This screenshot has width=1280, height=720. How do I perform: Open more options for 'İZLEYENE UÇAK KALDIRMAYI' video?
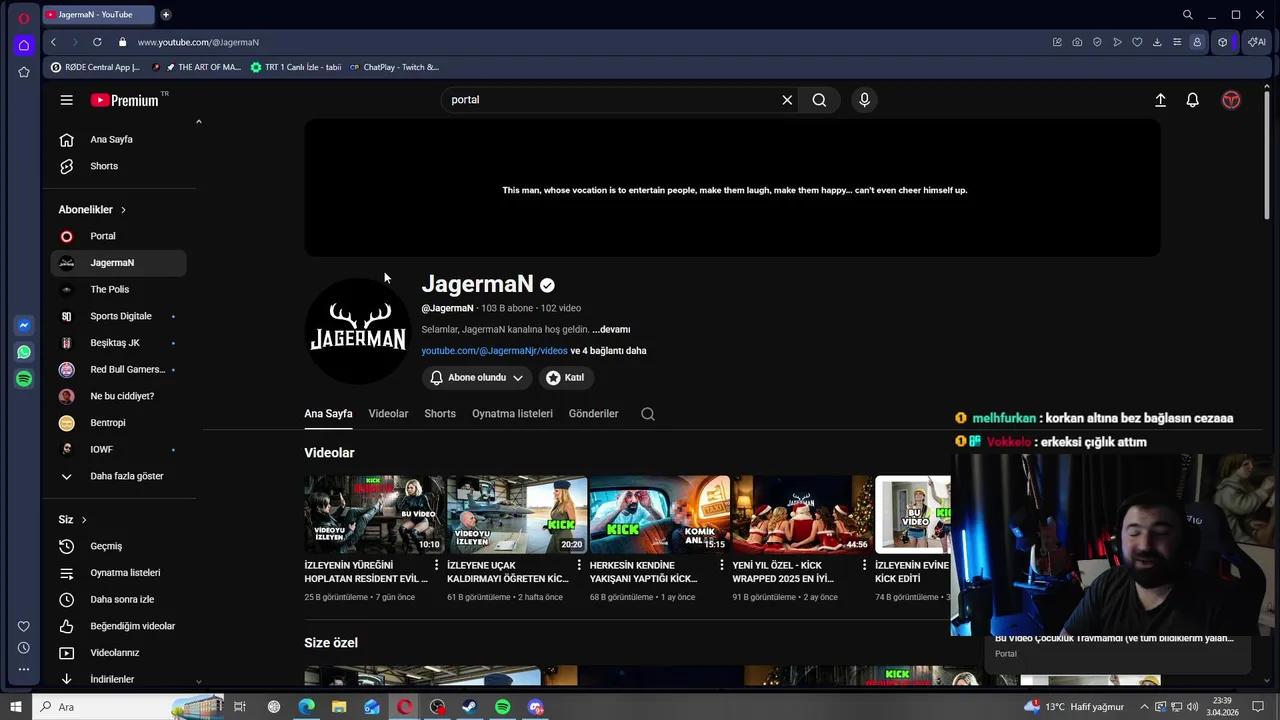tap(579, 566)
